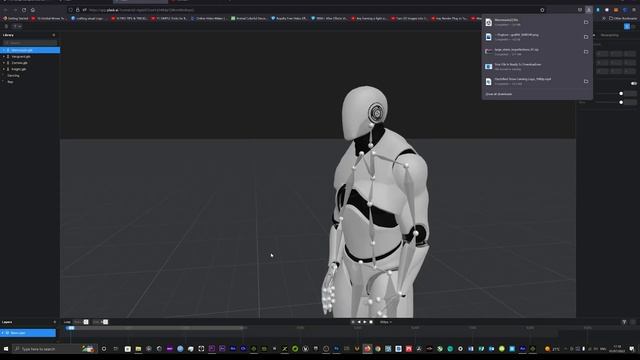640x360 pixels.
Task: Open Photoshop from the taskbar
Action: (336, 349)
